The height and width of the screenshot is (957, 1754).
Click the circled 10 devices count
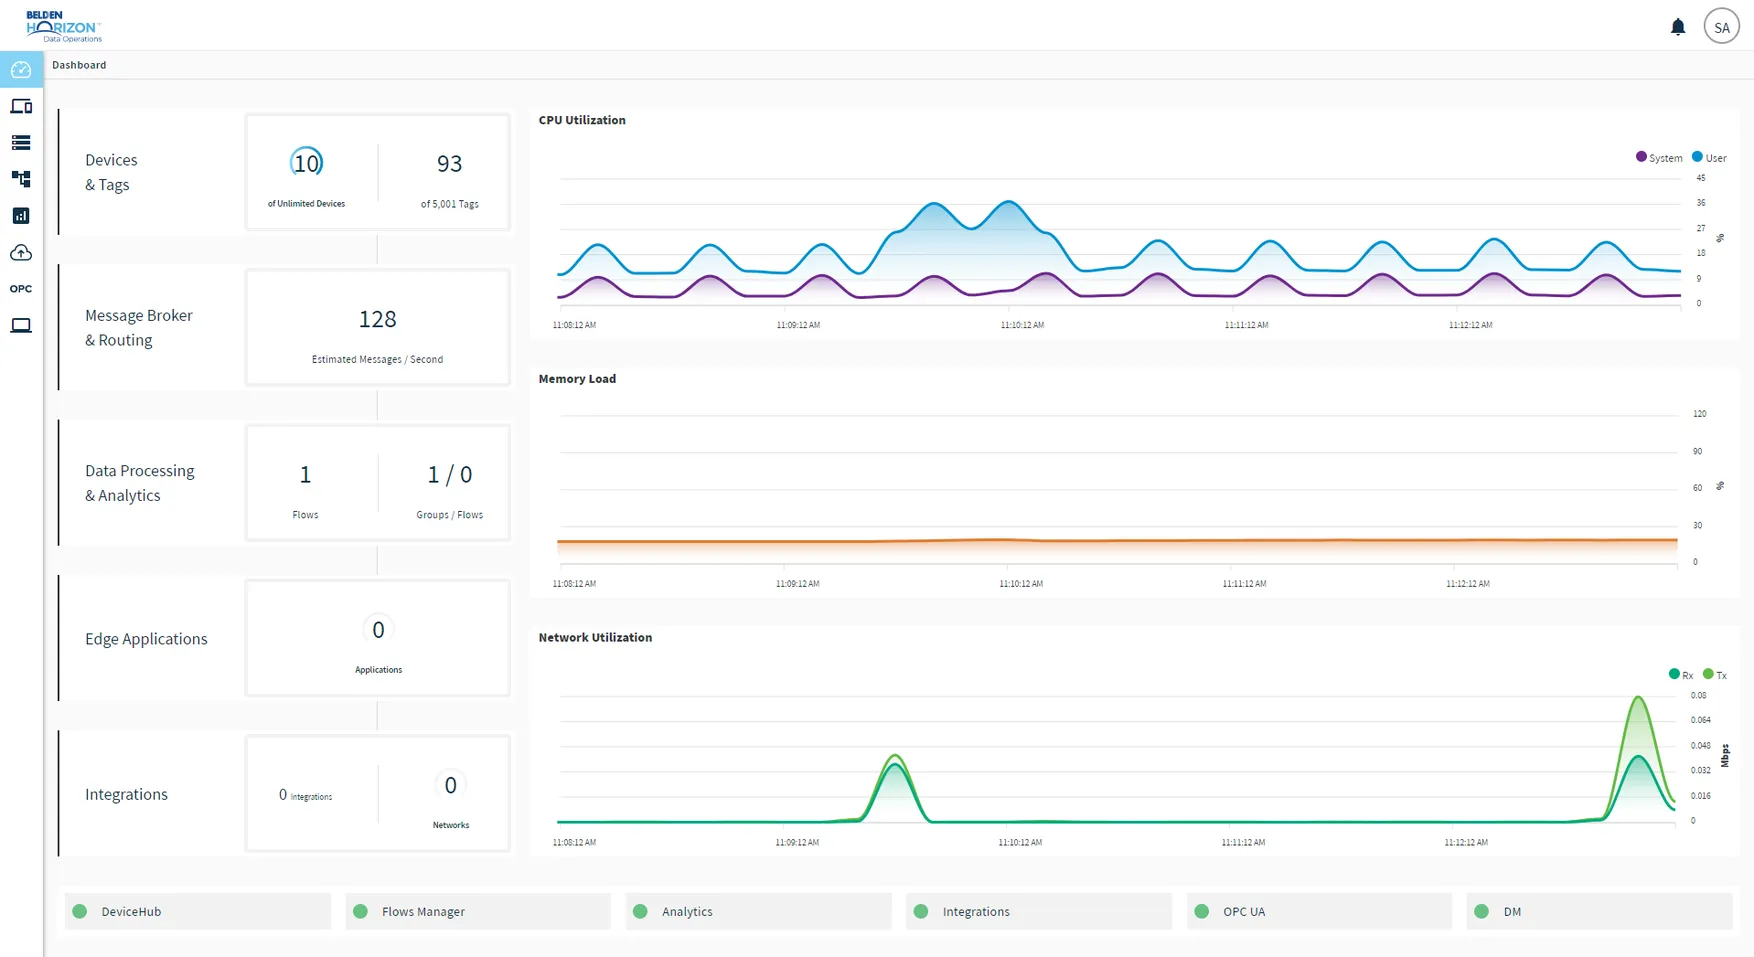point(306,163)
